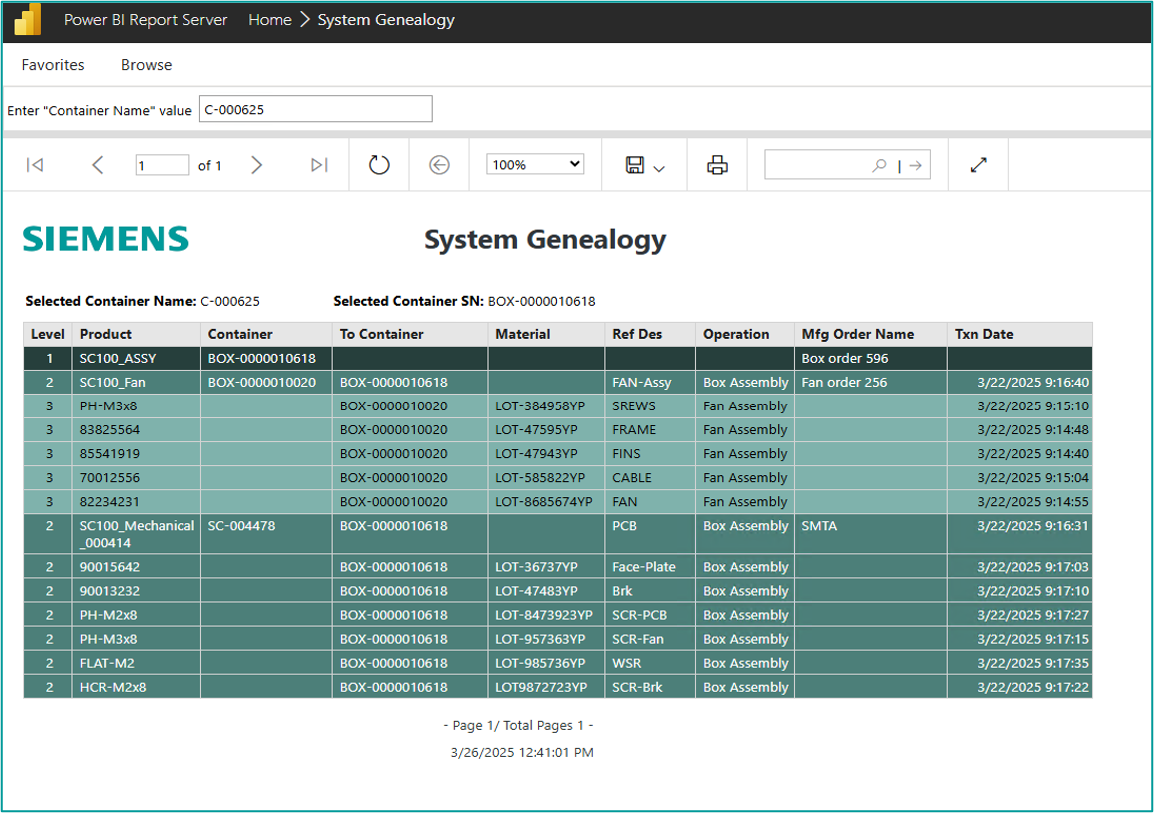Go to the first page icon
Image resolution: width=1154 pixels, height=813 pixels.
point(35,164)
